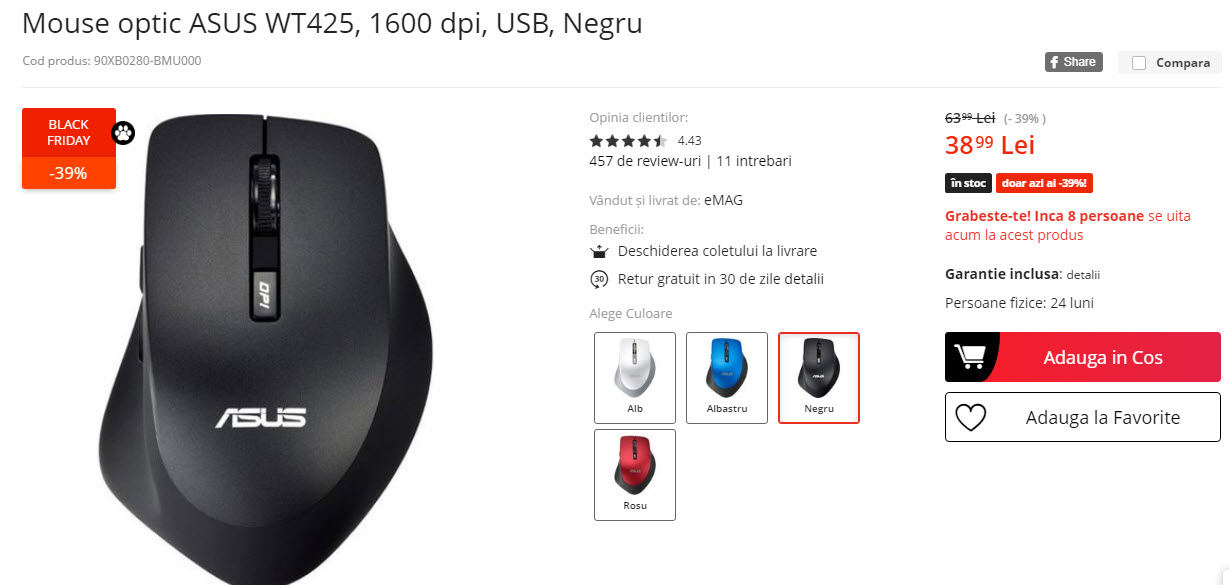The width and height of the screenshot is (1229, 585).
Task: Open the return policy detalii link
Action: pyautogui.click(x=804, y=279)
